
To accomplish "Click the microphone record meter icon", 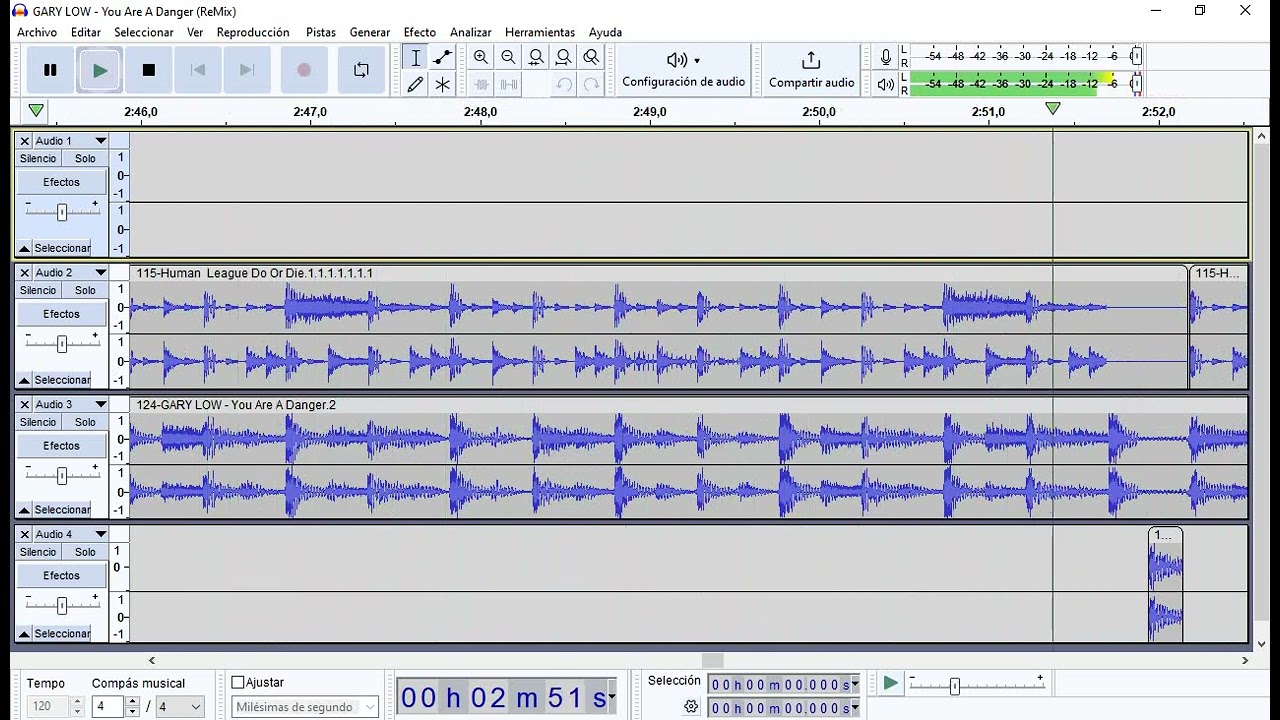I will (x=885, y=57).
